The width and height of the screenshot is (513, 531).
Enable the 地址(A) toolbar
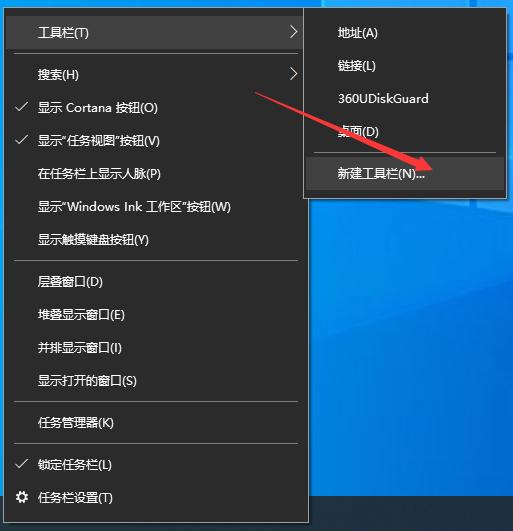pos(405,33)
